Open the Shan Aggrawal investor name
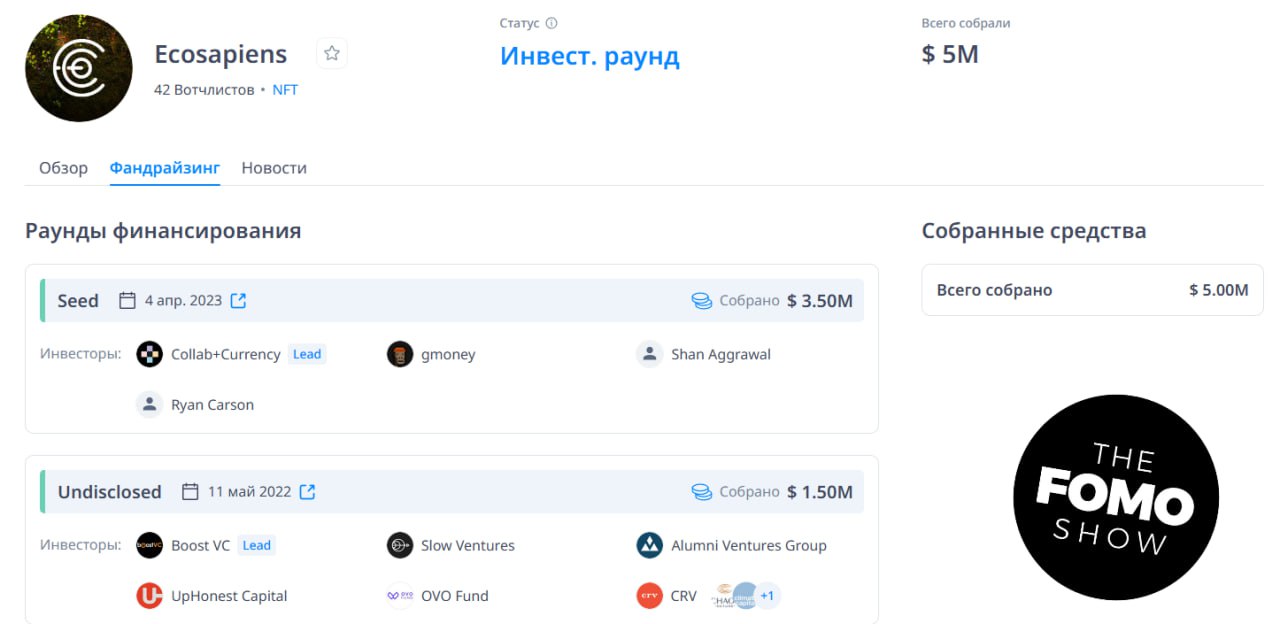1280x624 pixels. (721, 354)
